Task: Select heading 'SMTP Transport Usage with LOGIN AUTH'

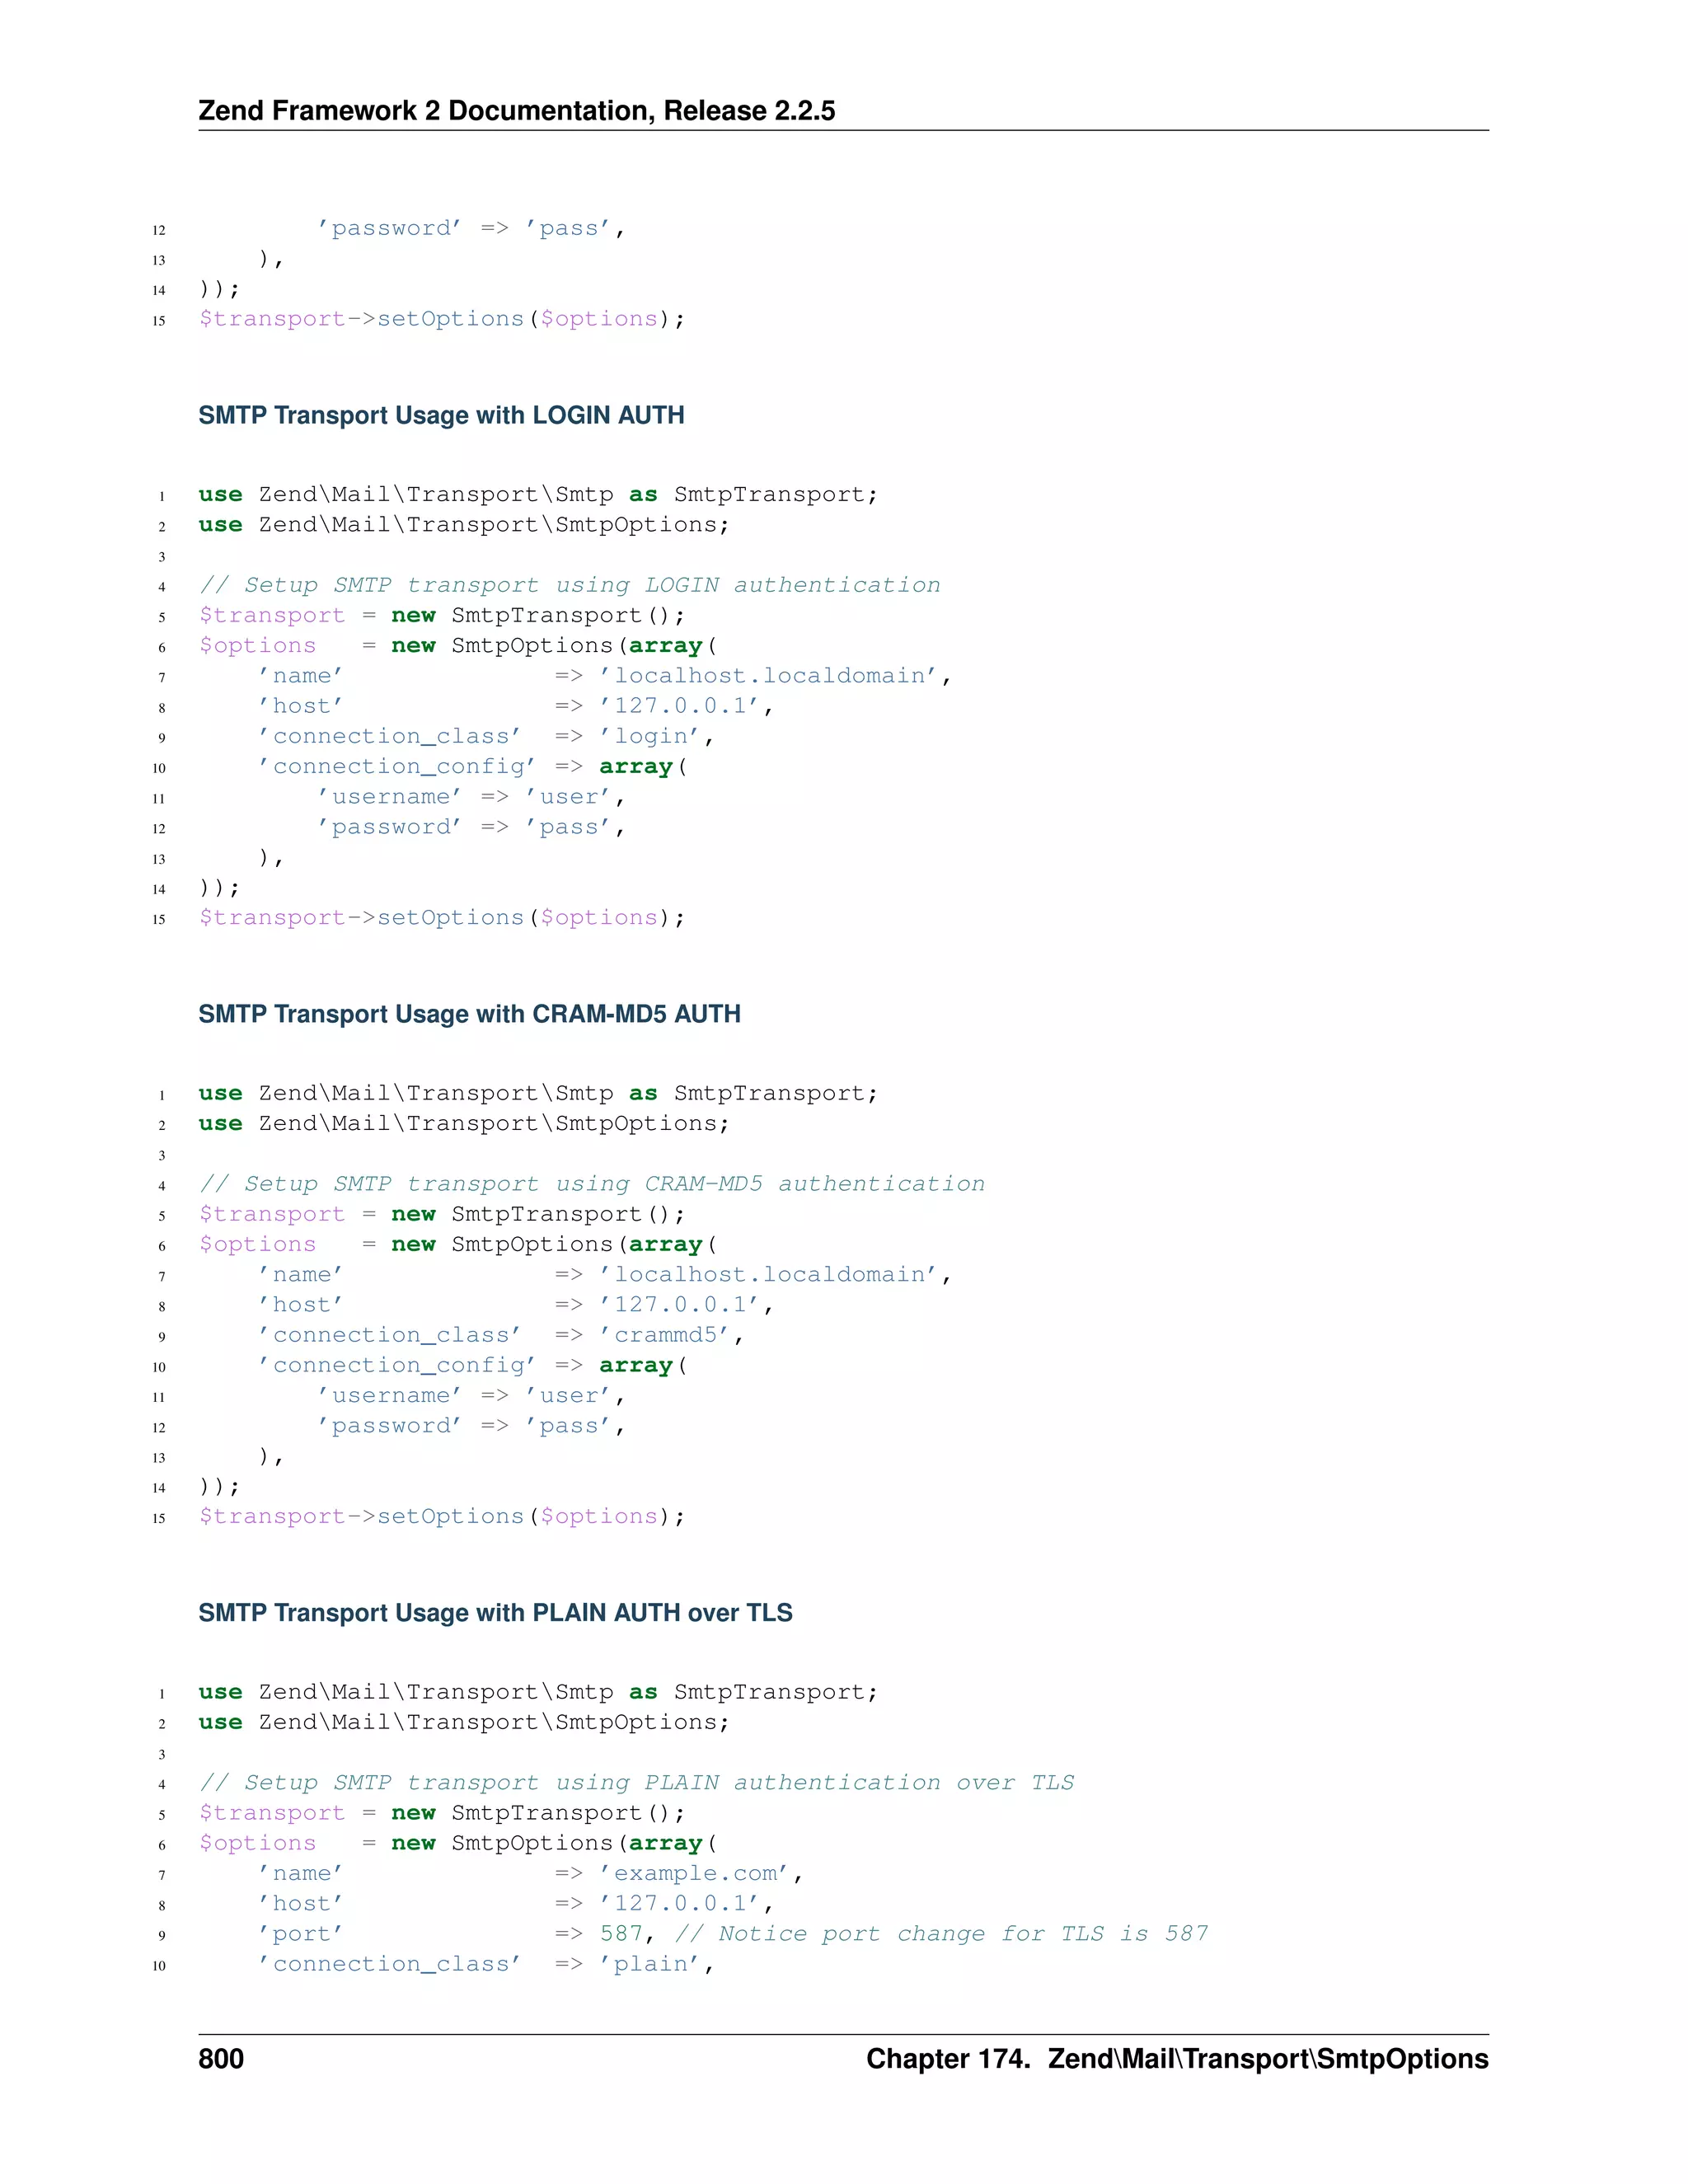Action: click(441, 415)
